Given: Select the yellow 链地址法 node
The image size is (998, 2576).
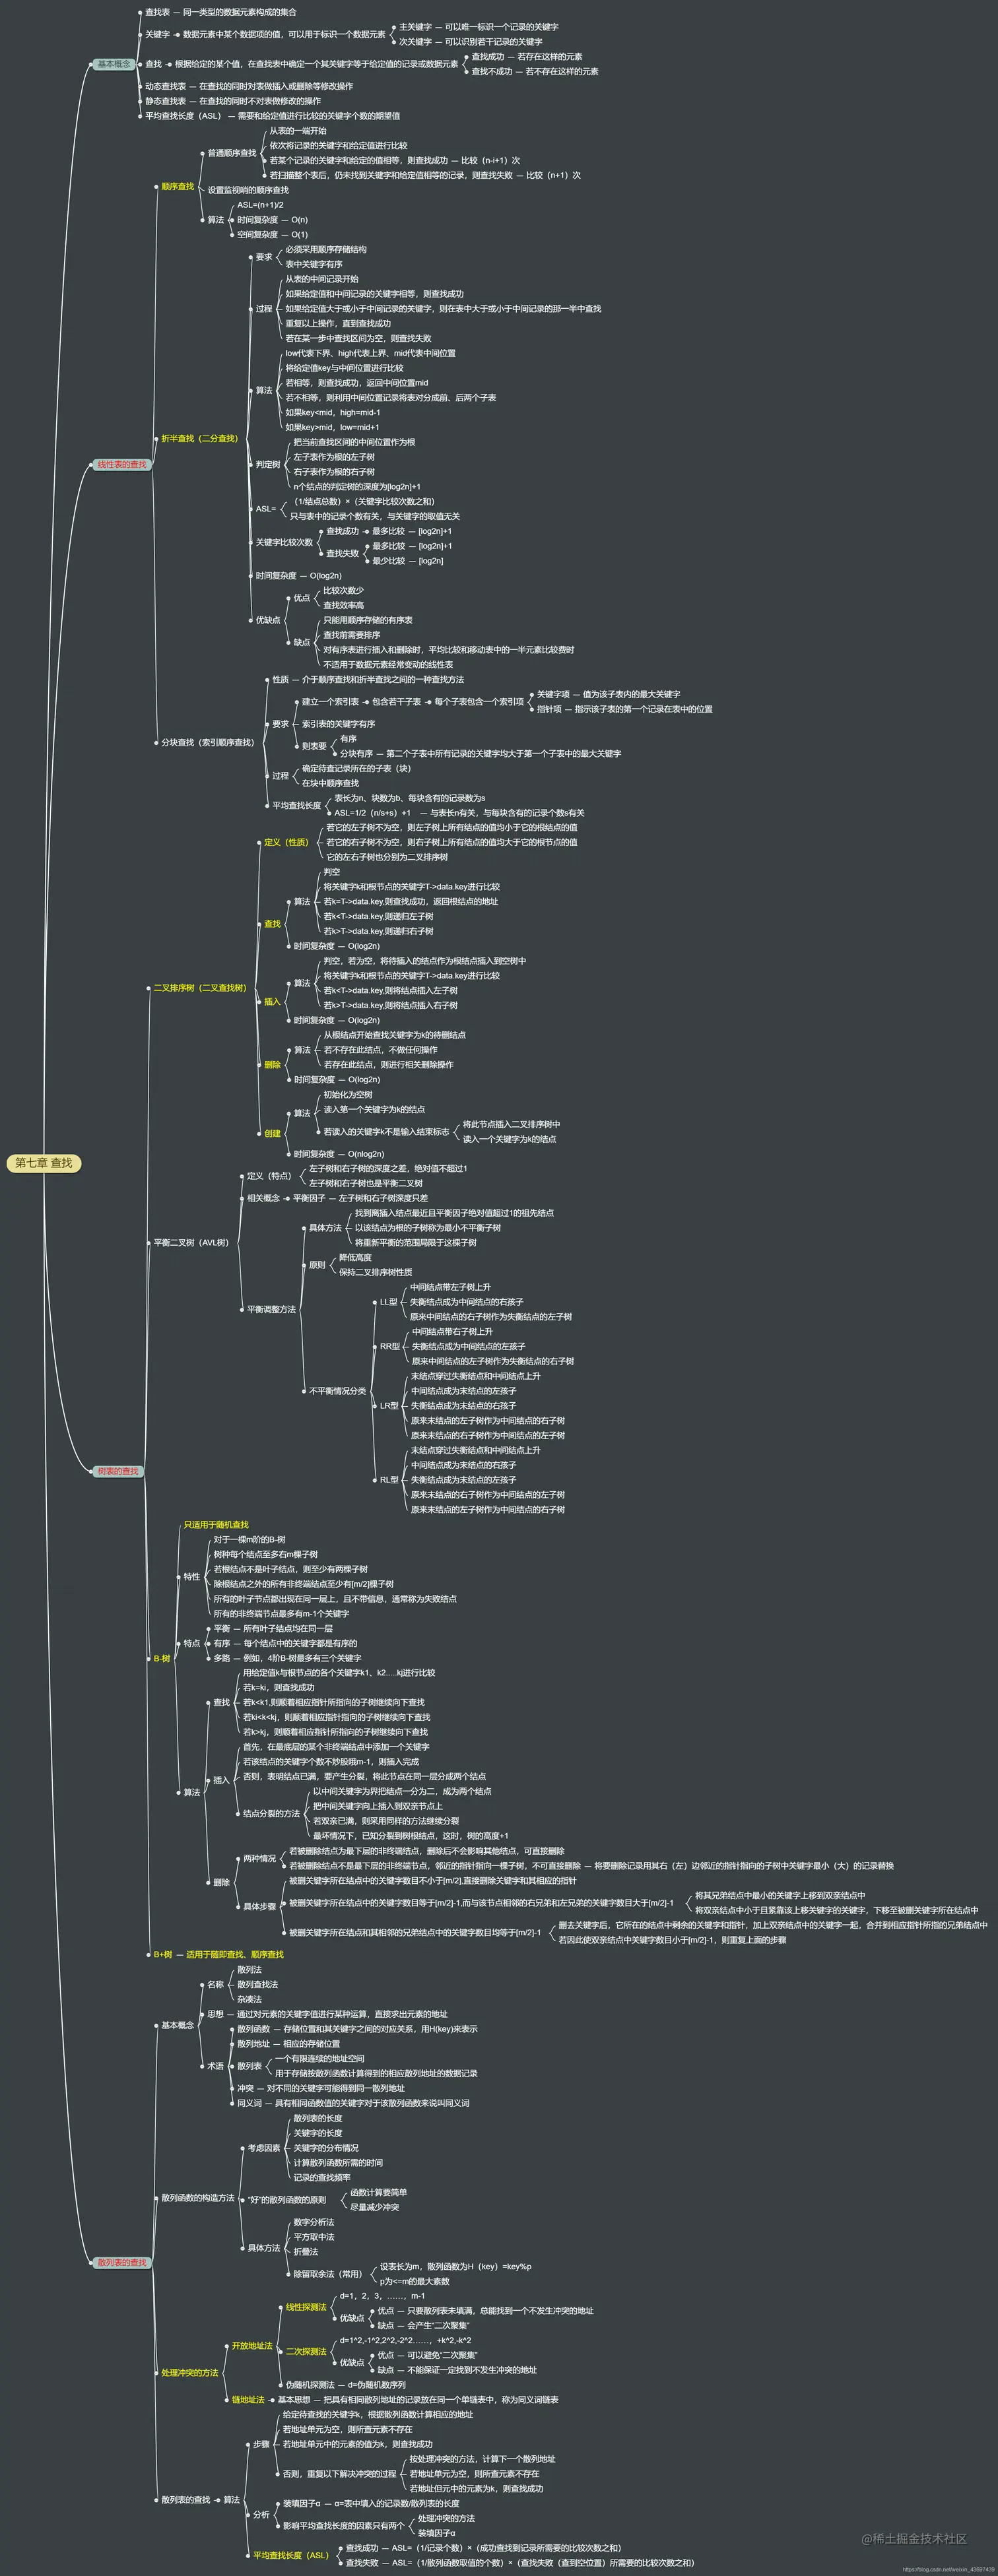Looking at the screenshot, I should point(248,2399).
